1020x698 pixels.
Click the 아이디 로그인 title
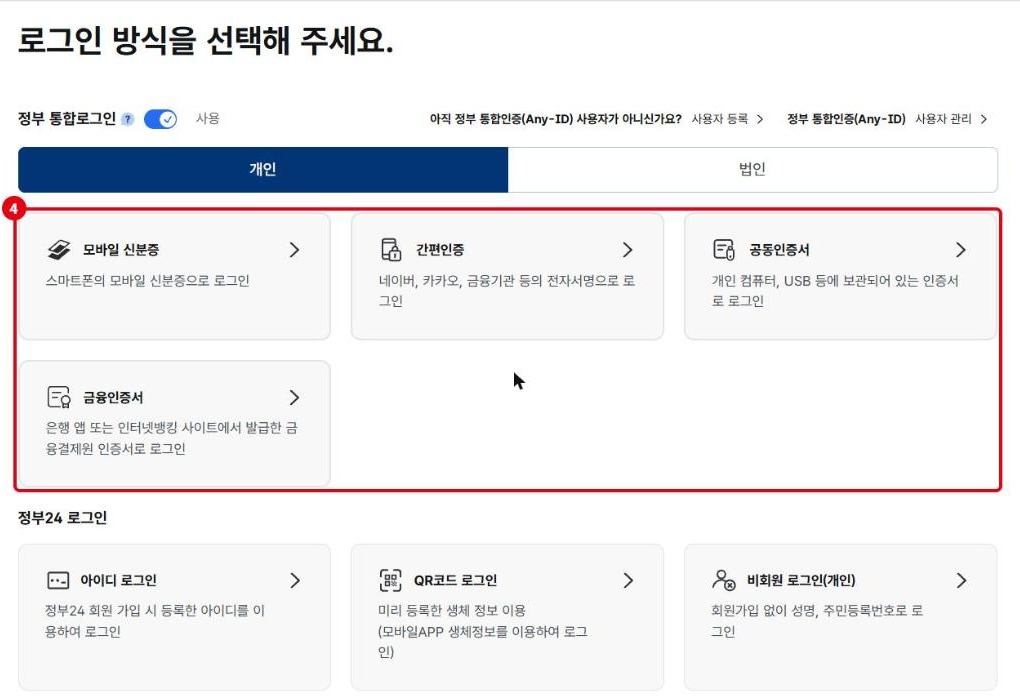click(118, 580)
